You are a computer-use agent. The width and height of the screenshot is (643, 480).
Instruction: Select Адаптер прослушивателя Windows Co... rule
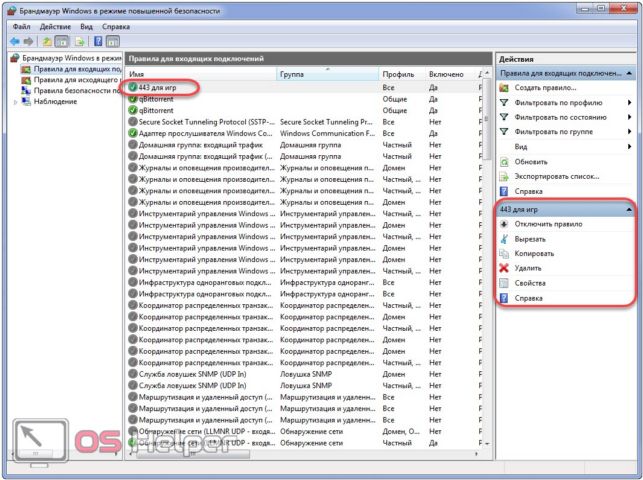point(205,133)
